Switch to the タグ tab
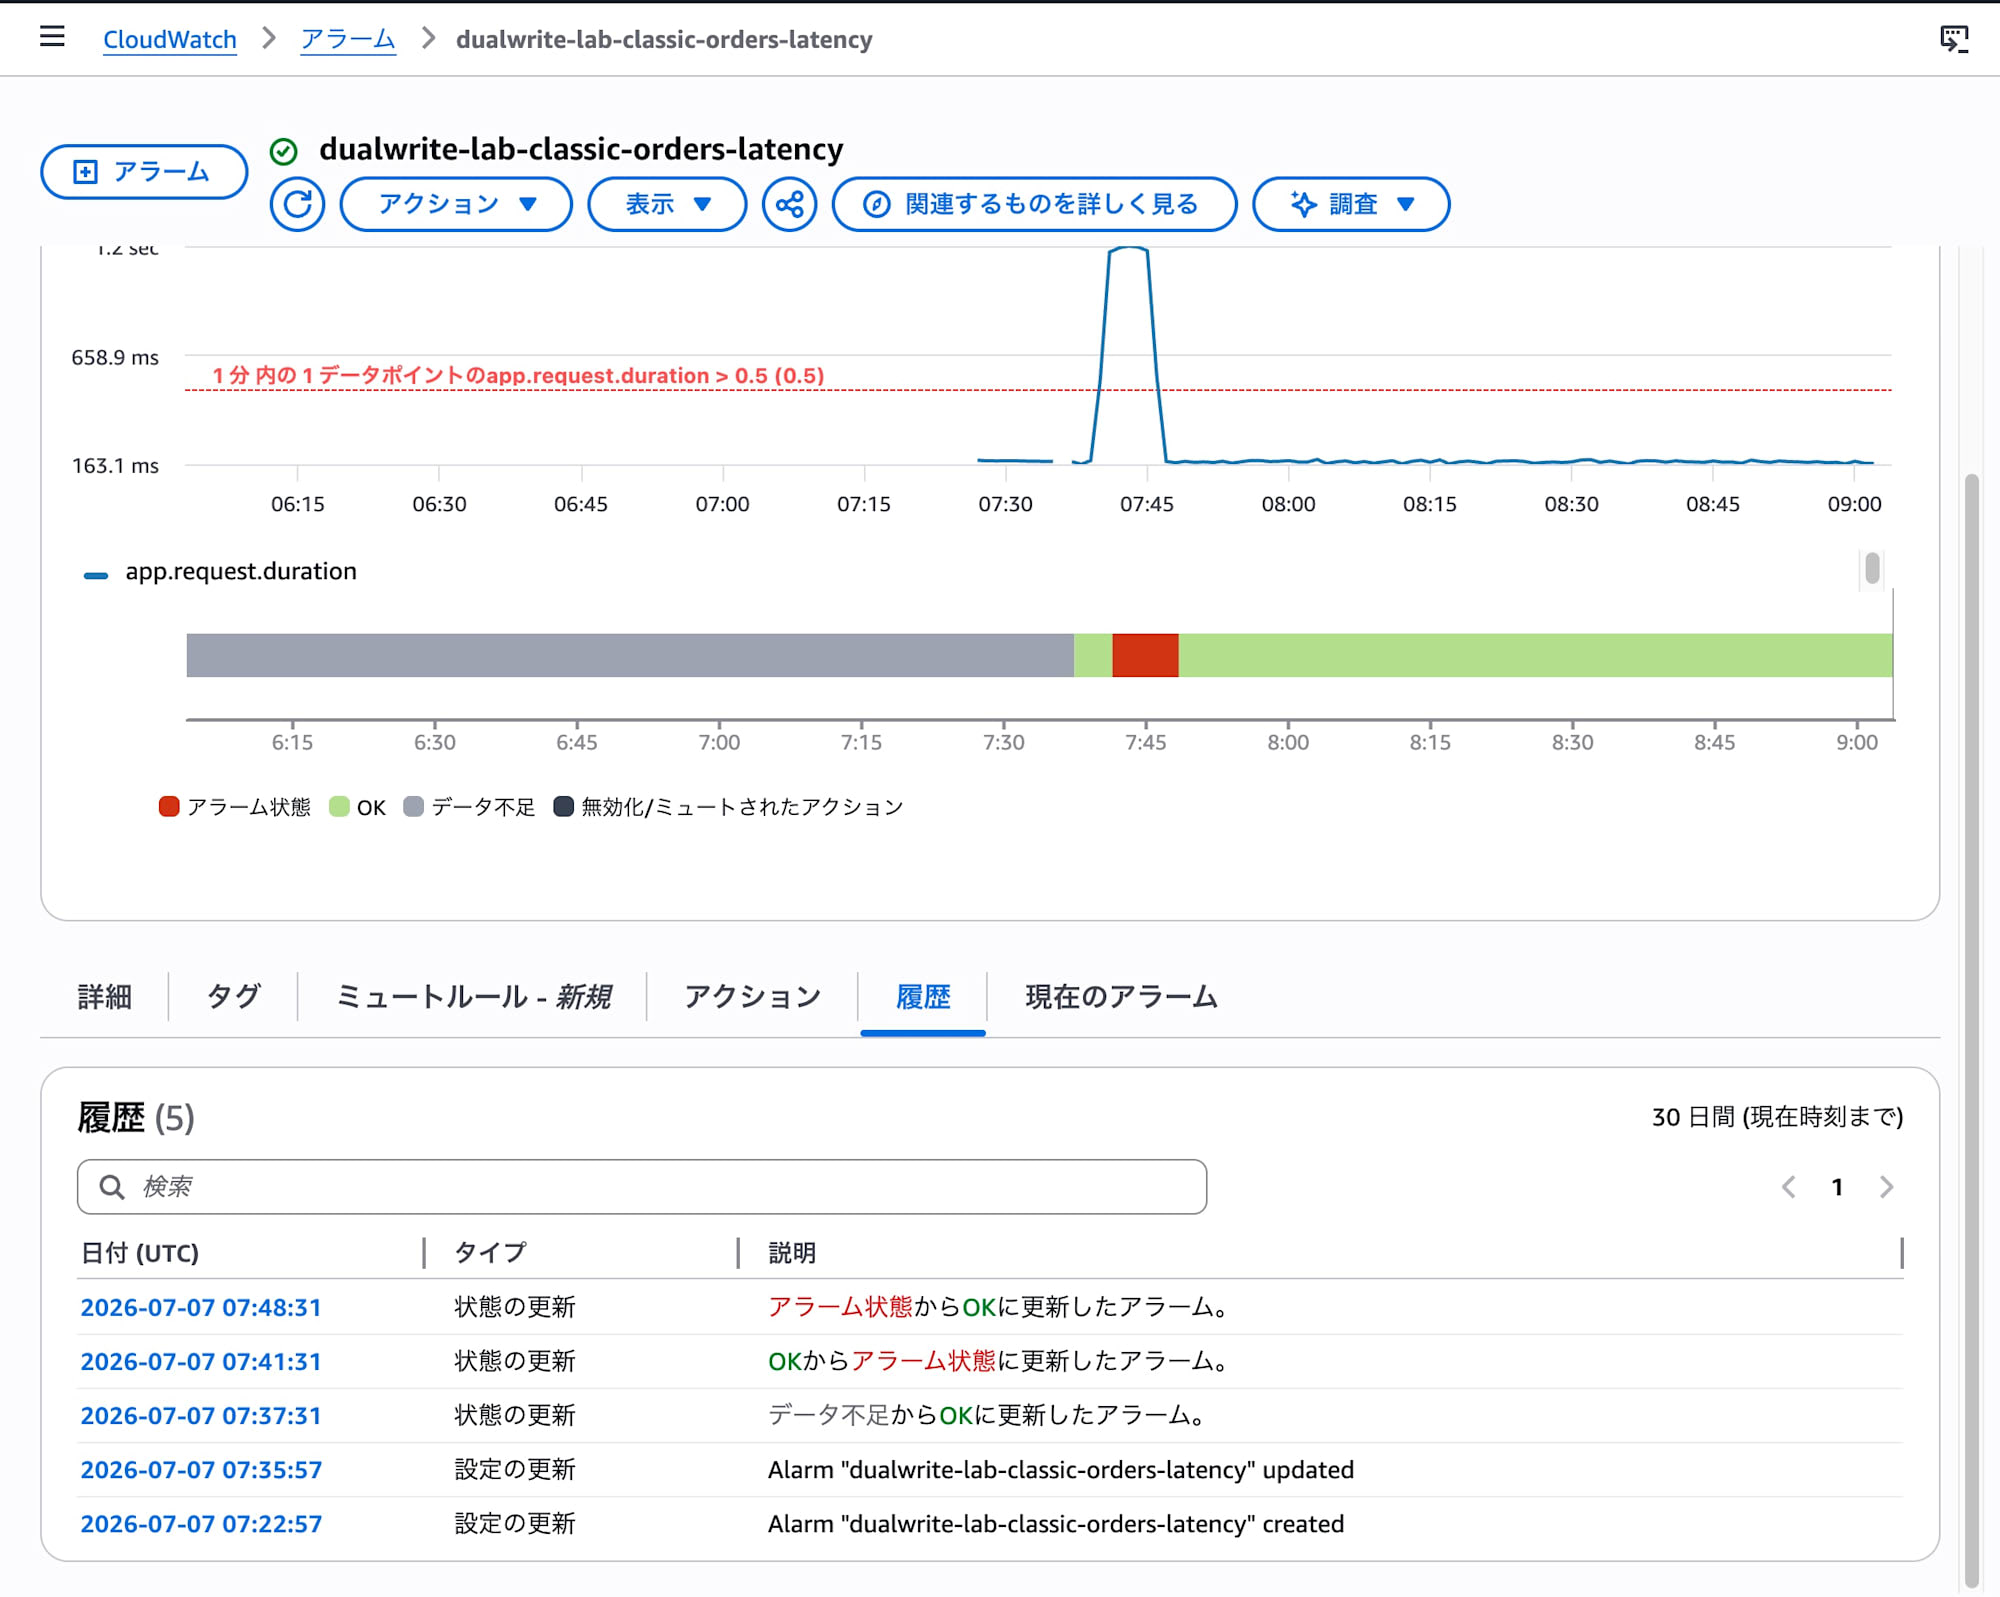The width and height of the screenshot is (2000, 1597). 233,996
